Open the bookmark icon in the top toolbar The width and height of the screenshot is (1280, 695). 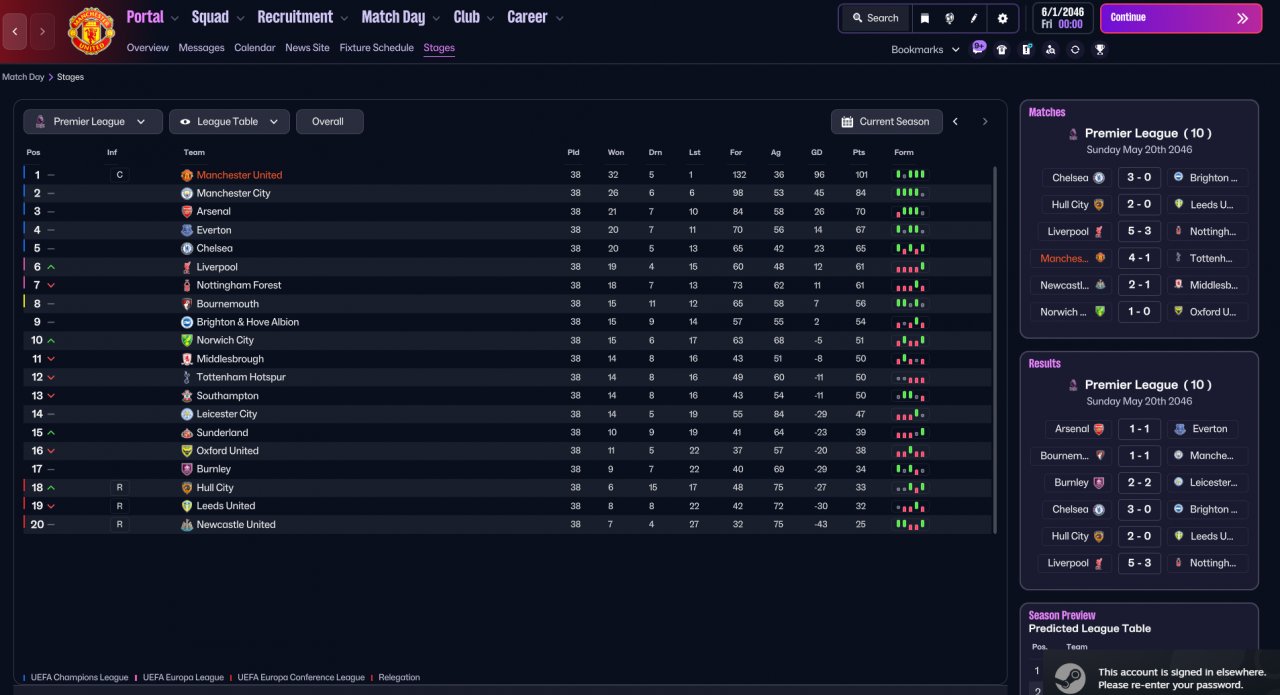pyautogui.click(x=925, y=18)
